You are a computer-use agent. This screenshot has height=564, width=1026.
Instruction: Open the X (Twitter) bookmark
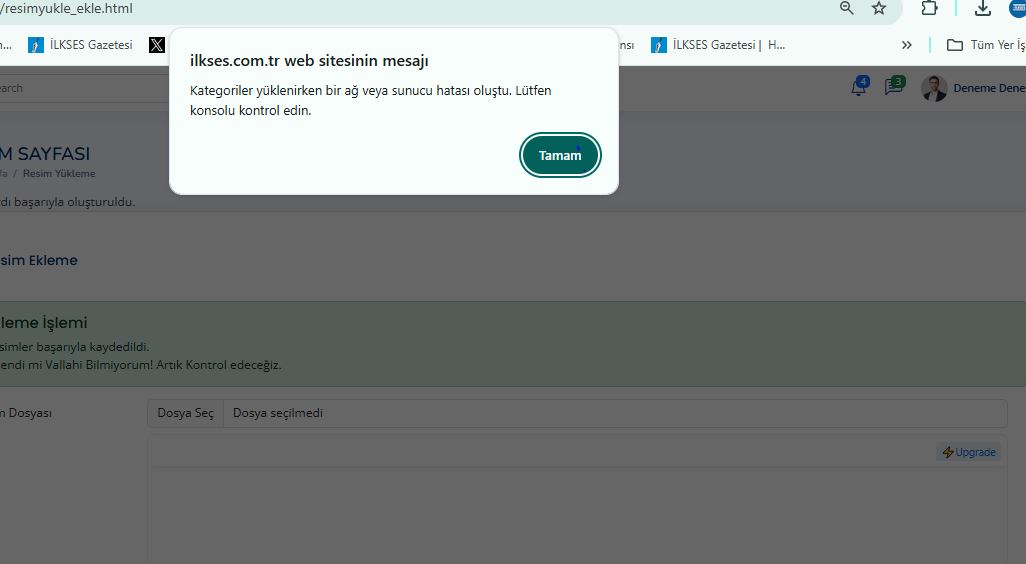[157, 45]
